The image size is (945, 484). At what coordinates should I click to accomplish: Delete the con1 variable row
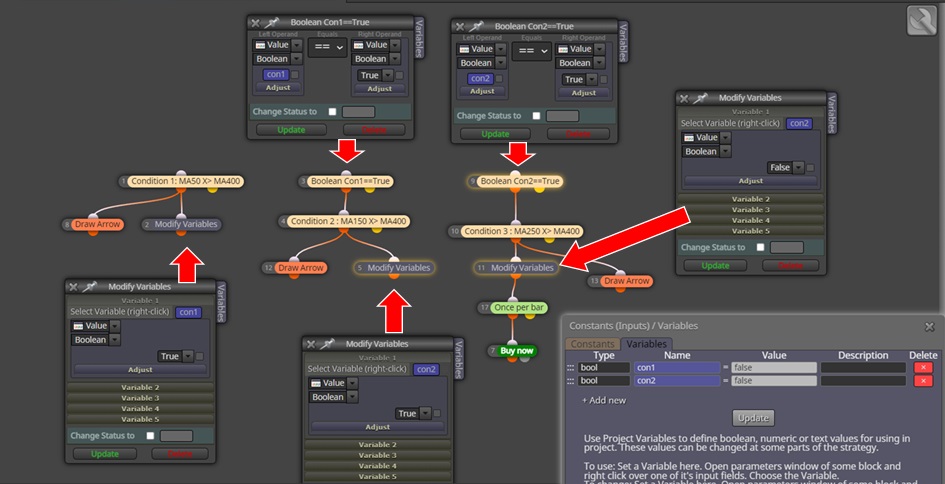[923, 368]
